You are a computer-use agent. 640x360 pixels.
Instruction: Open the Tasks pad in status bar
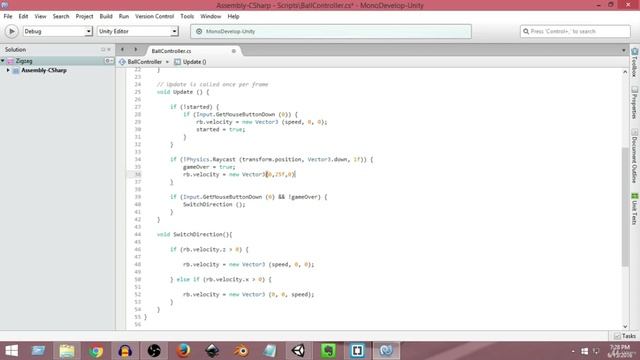point(625,336)
